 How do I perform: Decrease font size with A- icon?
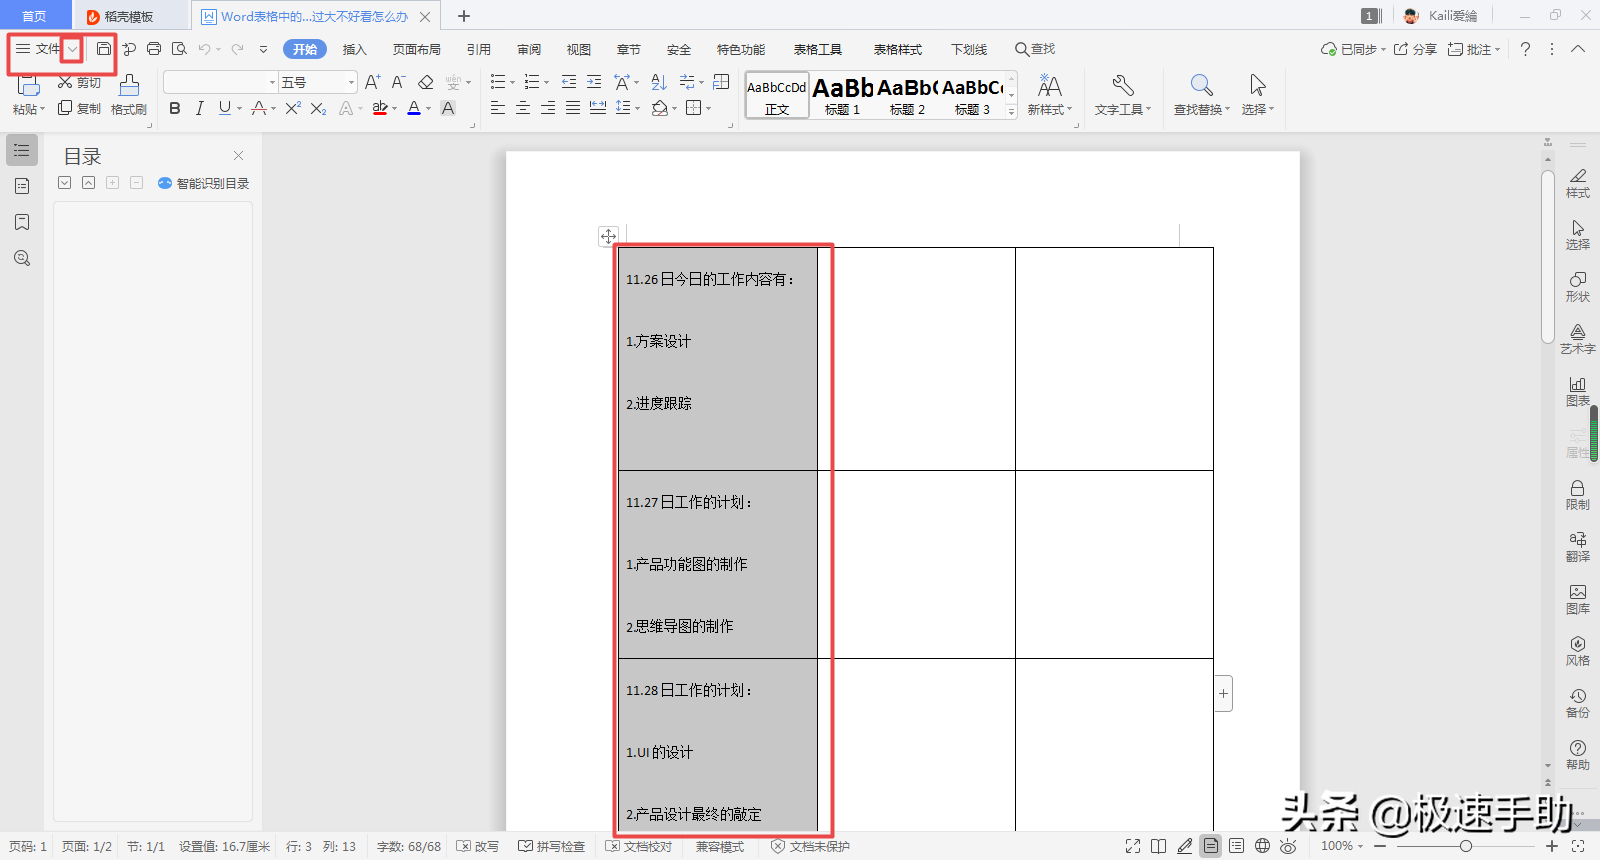[398, 82]
